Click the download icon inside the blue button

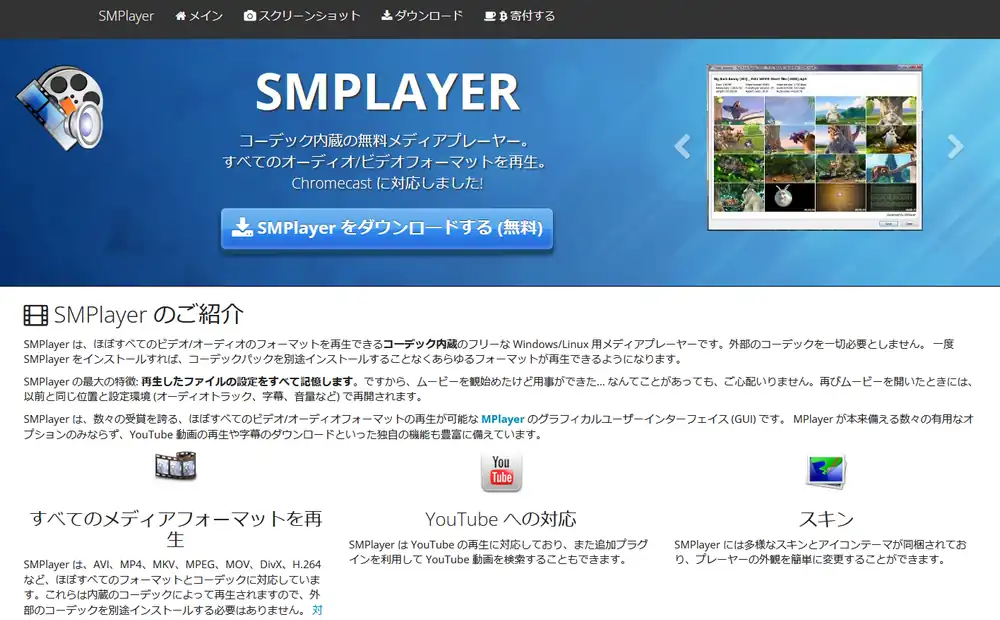click(243, 227)
